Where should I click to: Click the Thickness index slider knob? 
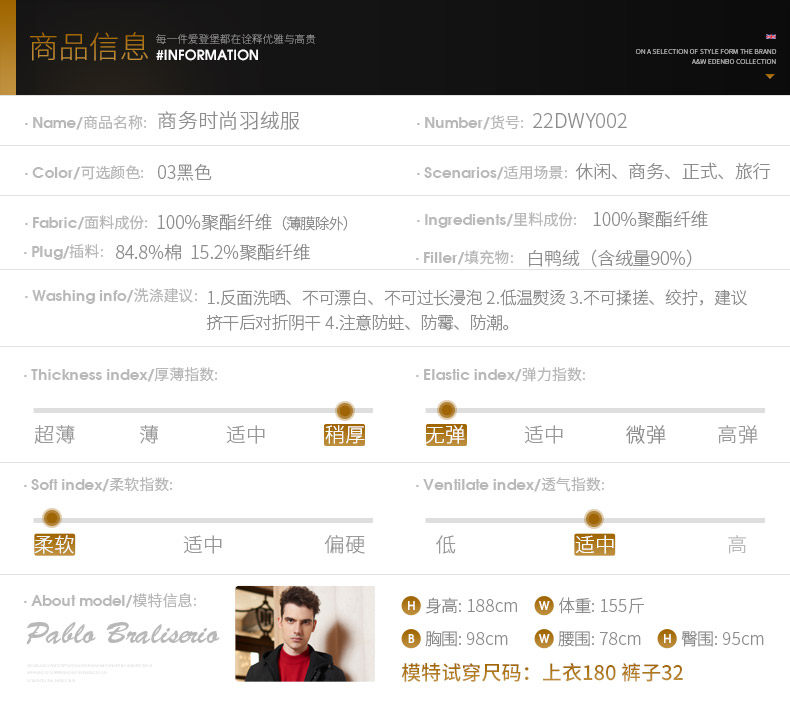coord(345,410)
